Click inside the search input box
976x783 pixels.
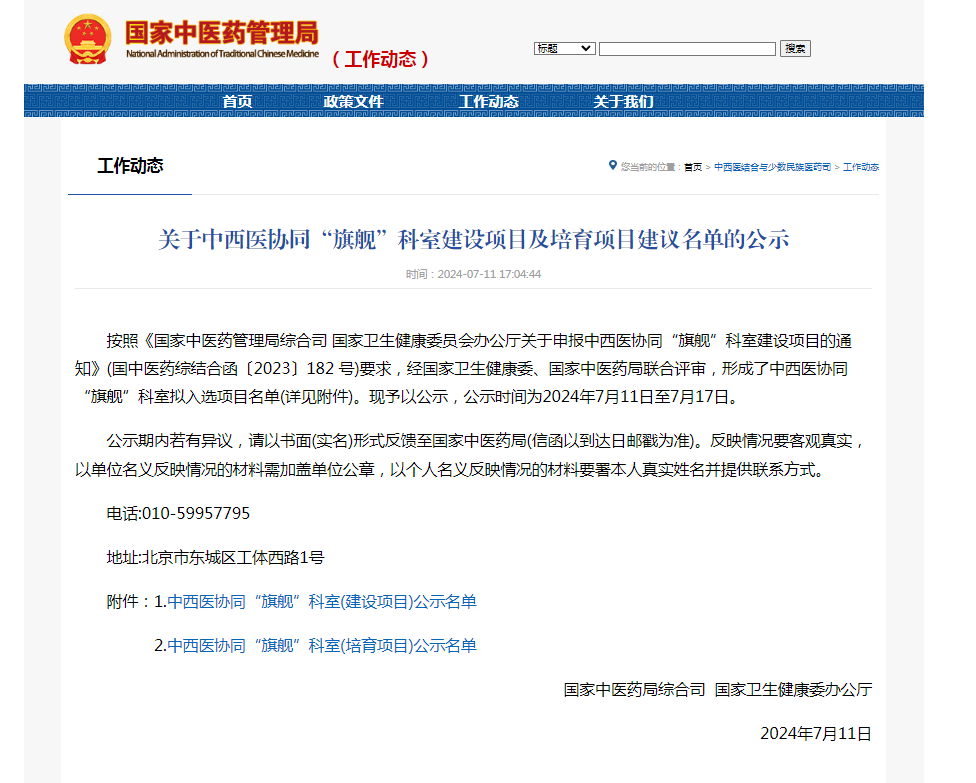pos(687,47)
